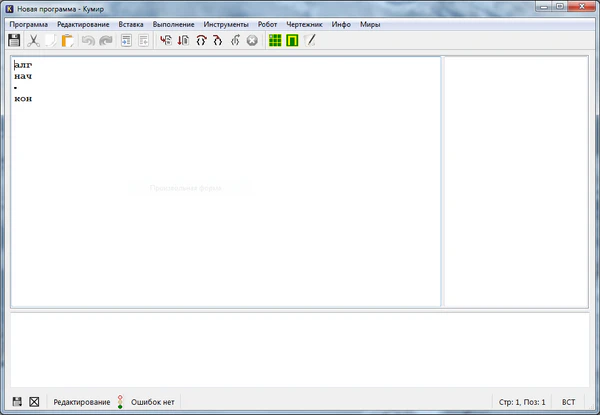This screenshot has height=415, width=600.
Task: Click the code line containing 'нач'
Action: point(24,76)
